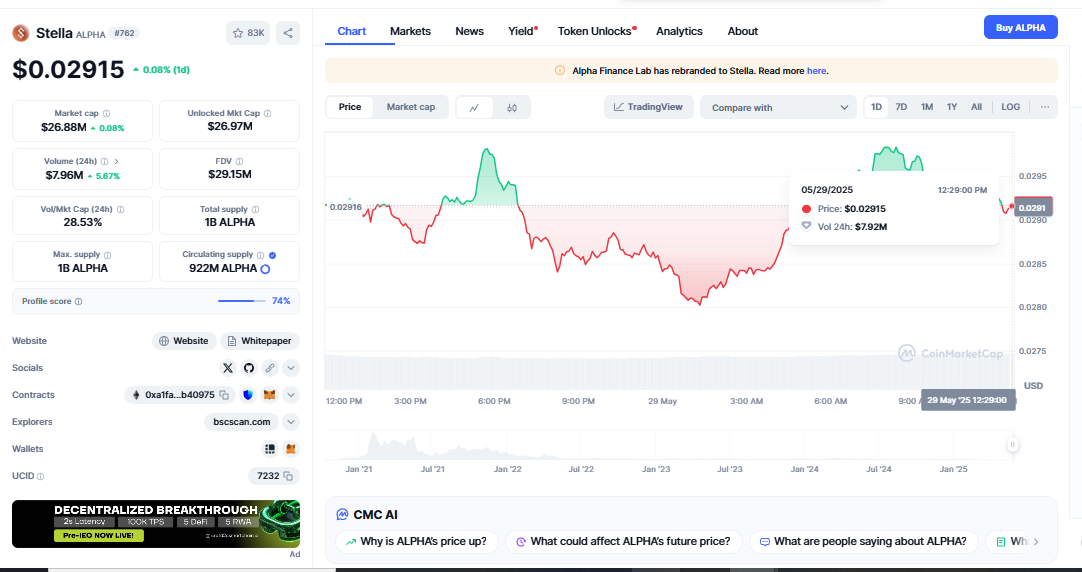The width and height of the screenshot is (1082, 572).
Task: Toggle LOG scale on chart
Action: point(1011,107)
